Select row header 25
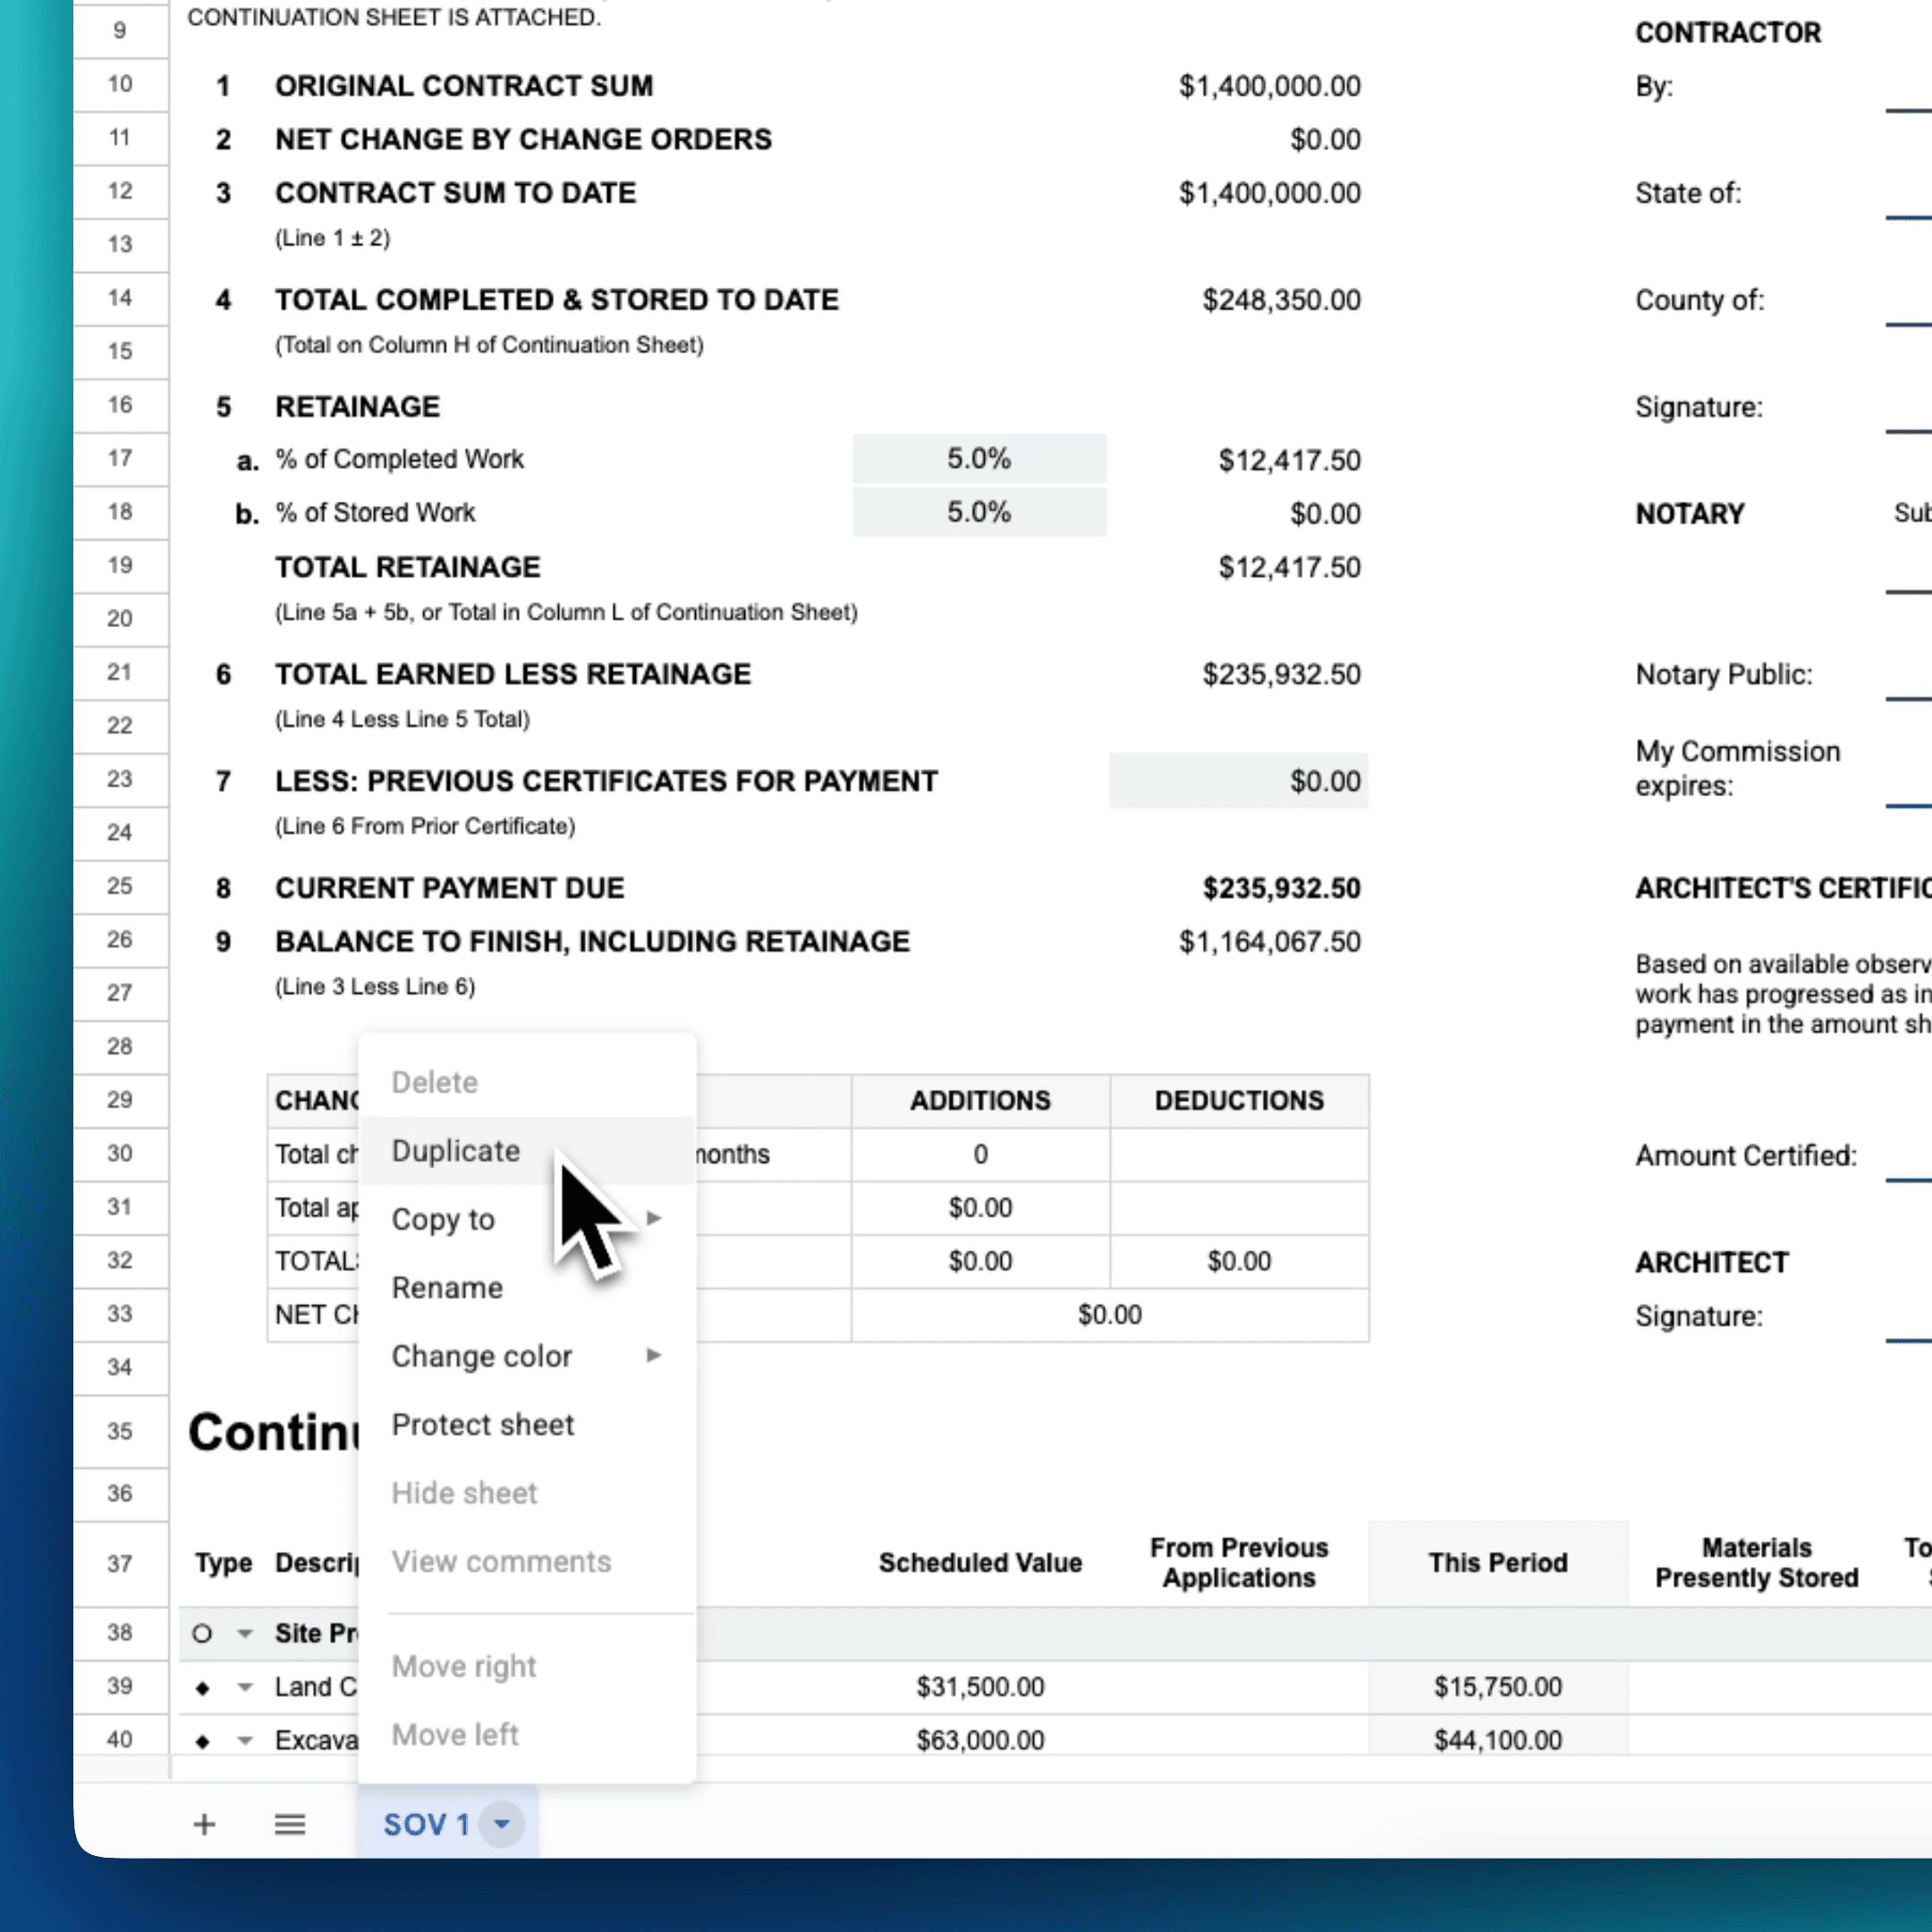 (x=119, y=887)
